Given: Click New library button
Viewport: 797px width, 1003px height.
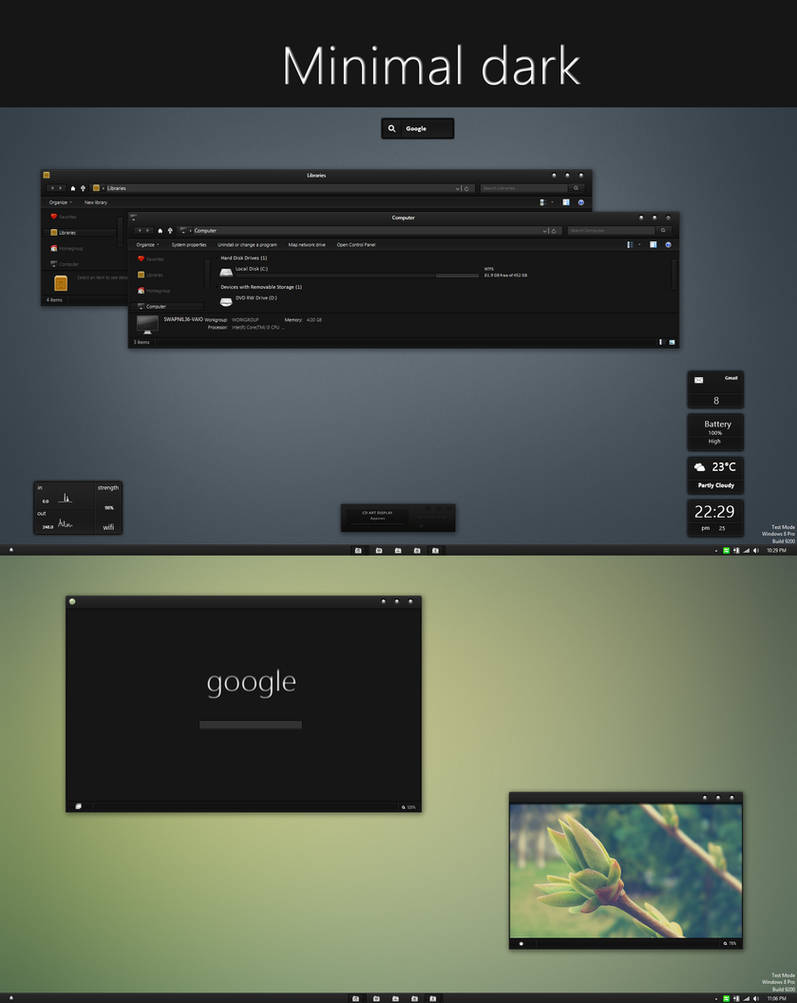Looking at the screenshot, I should pos(96,202).
